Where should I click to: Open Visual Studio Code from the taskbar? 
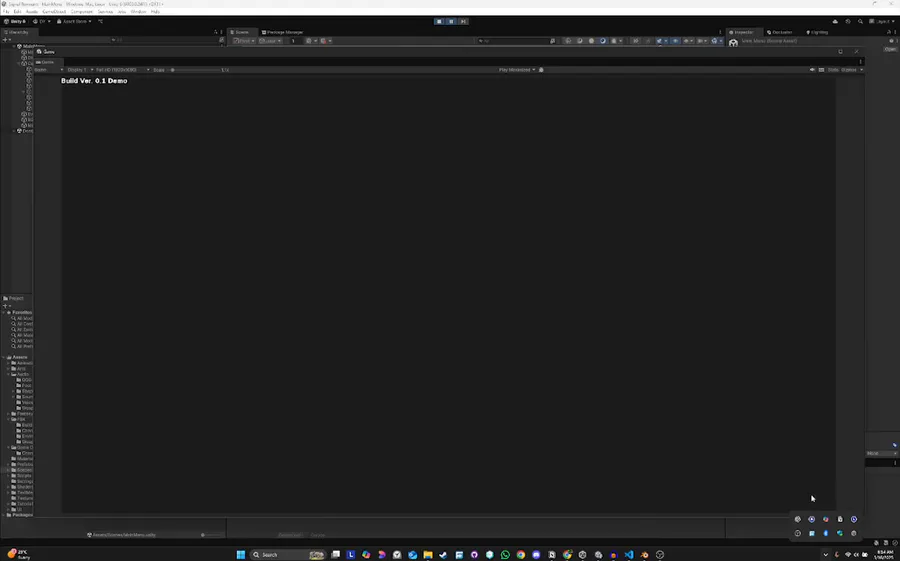tap(629, 555)
